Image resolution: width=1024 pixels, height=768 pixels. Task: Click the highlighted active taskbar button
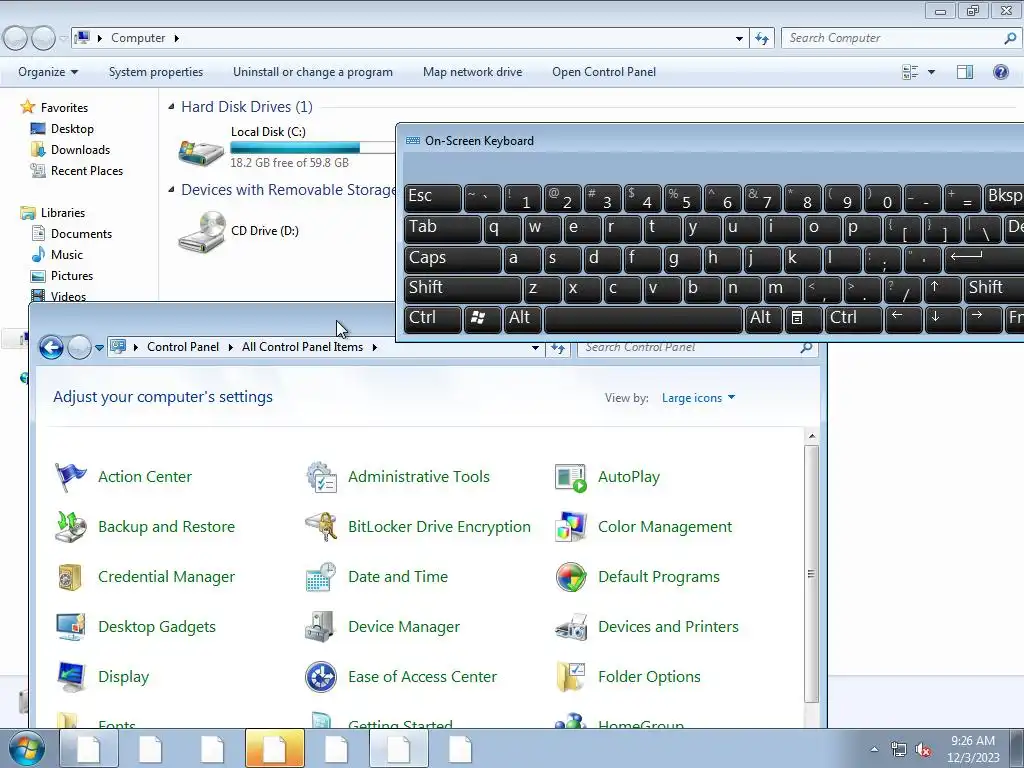(x=274, y=748)
